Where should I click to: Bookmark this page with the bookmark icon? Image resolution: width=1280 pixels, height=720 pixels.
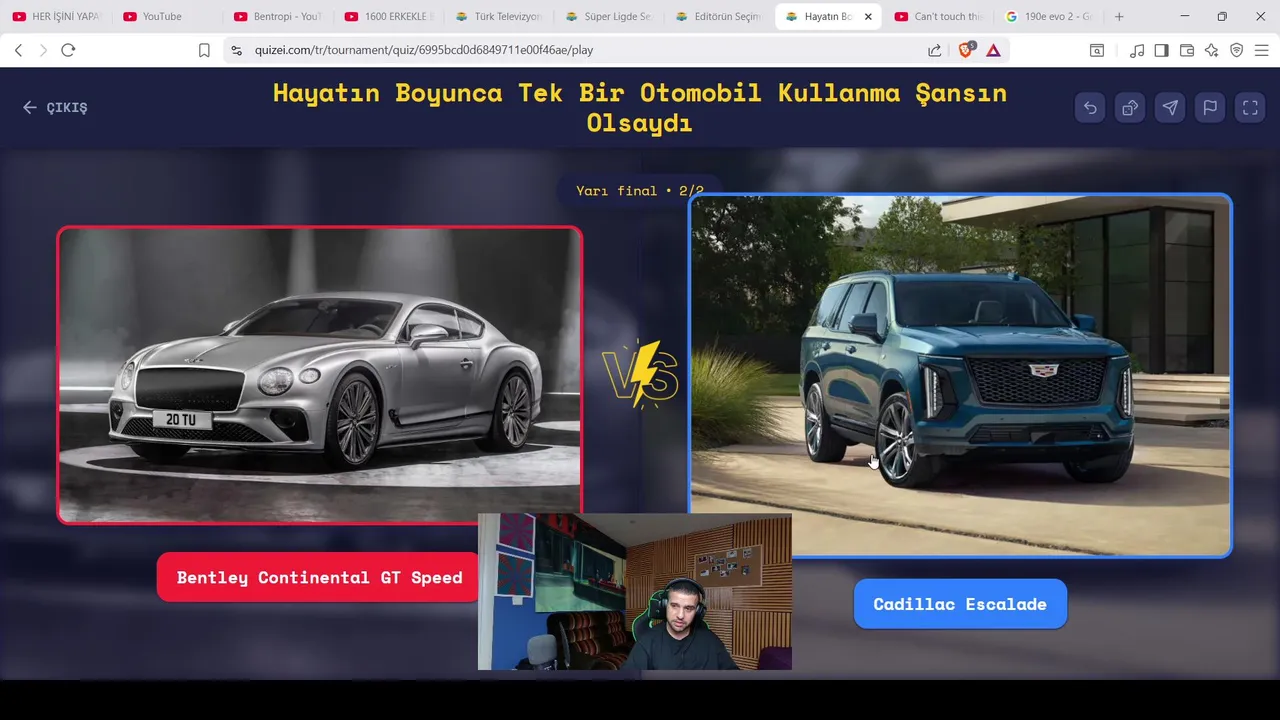point(204,50)
